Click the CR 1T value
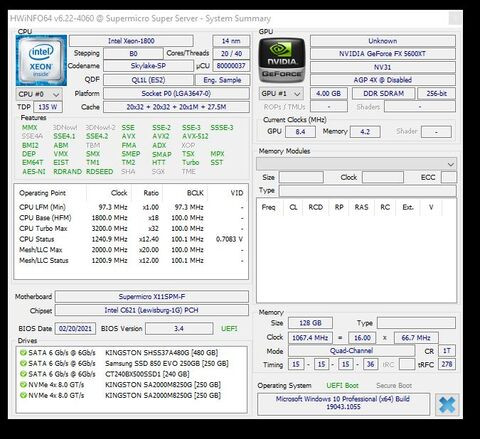480x439 pixels. [x=447, y=351]
